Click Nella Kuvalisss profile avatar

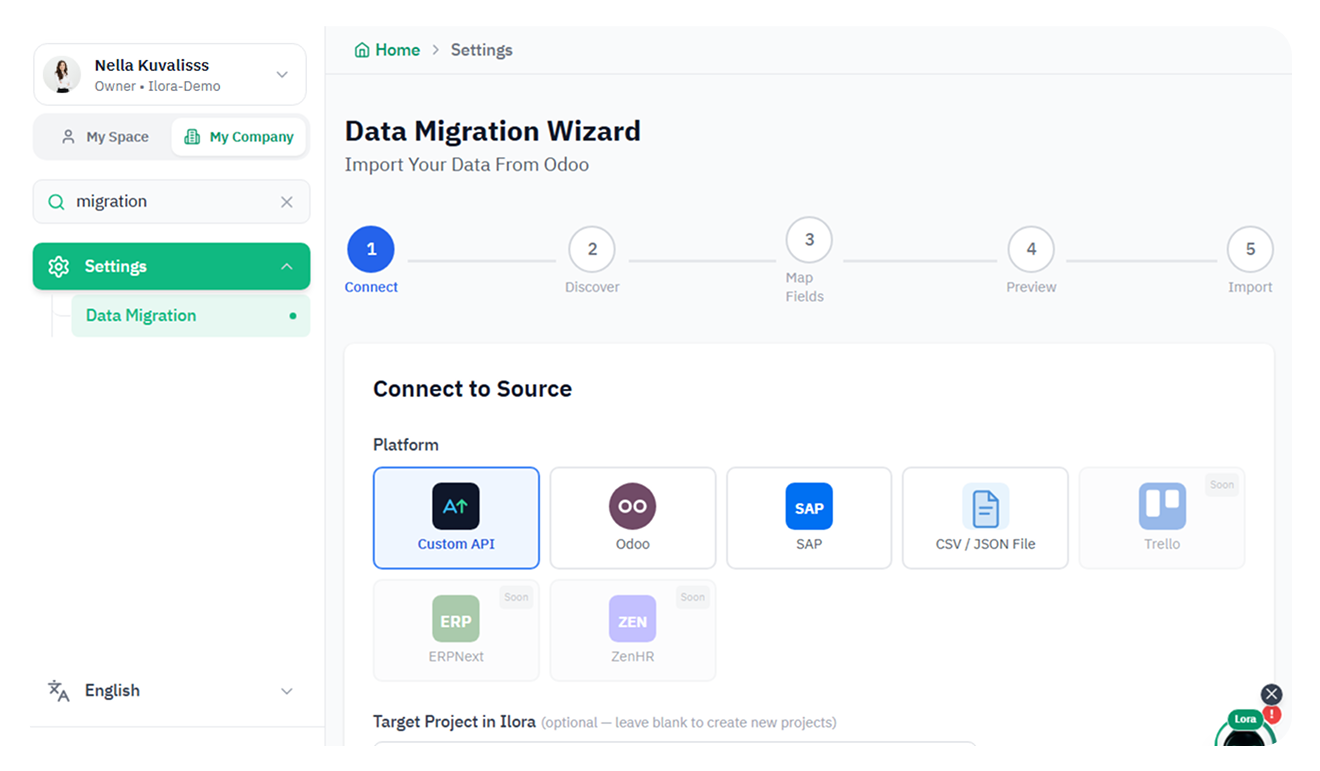62,75
